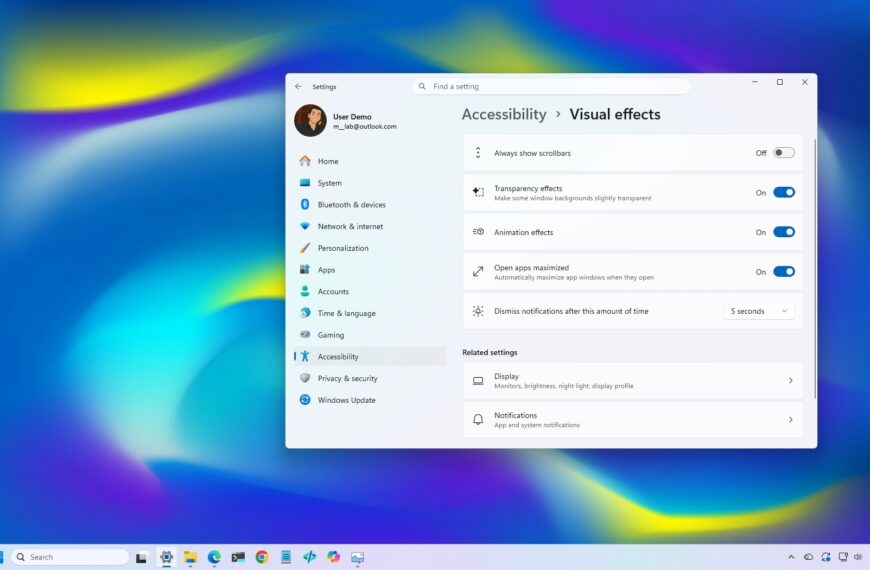The height and width of the screenshot is (570, 870).
Task: Open Task View from the taskbar
Action: tap(141, 557)
